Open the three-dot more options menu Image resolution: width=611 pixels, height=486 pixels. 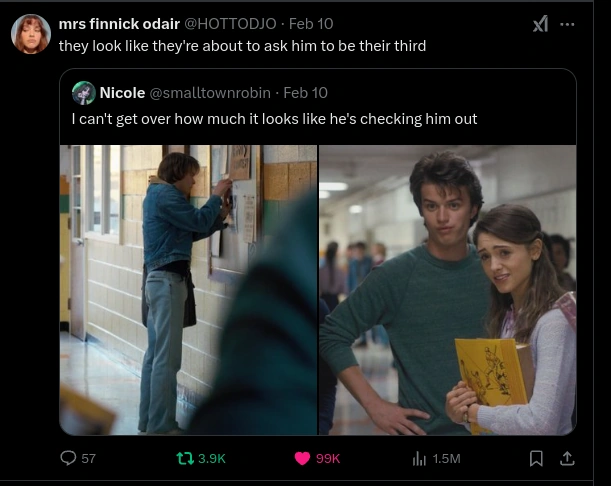567,24
